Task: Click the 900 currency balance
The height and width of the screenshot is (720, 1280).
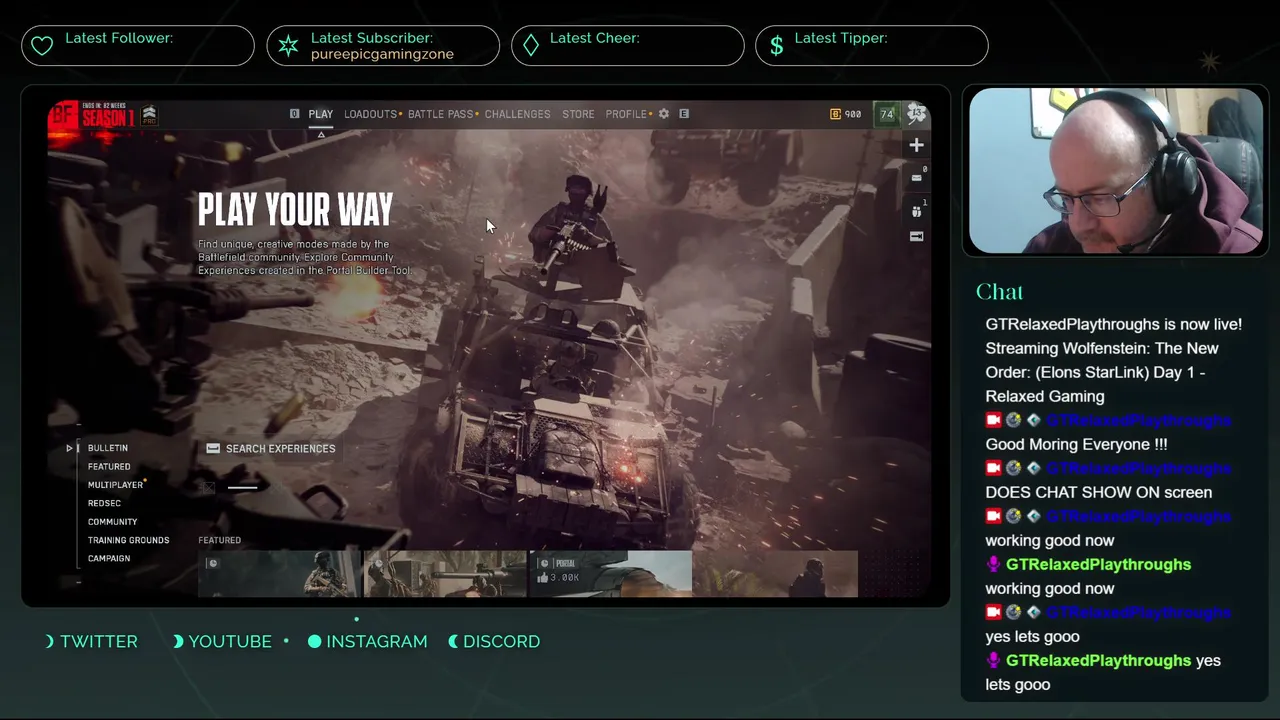Action: point(846,114)
